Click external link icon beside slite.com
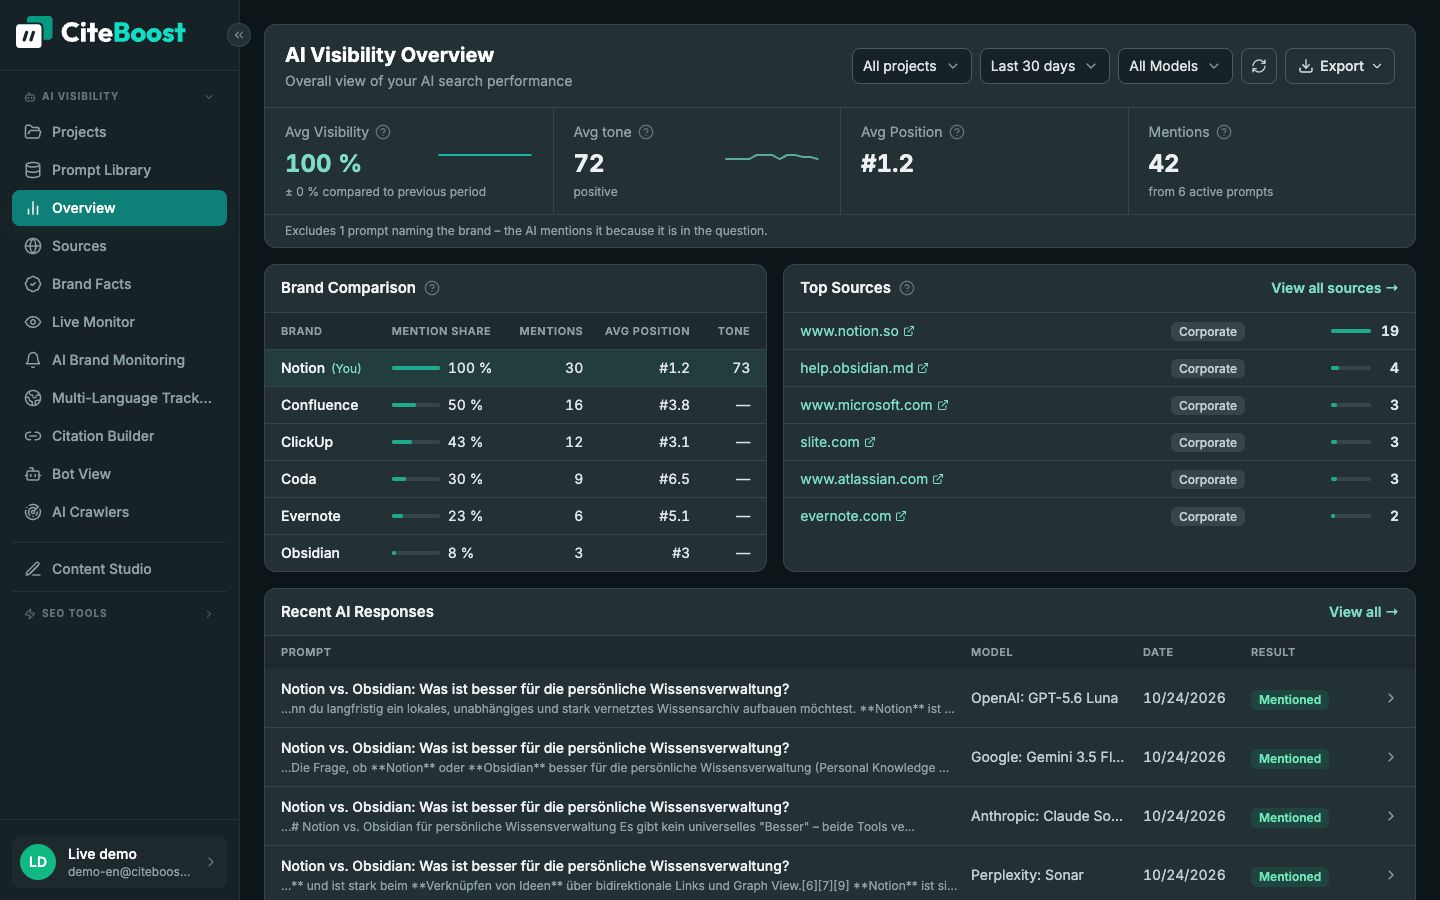 click(x=870, y=442)
